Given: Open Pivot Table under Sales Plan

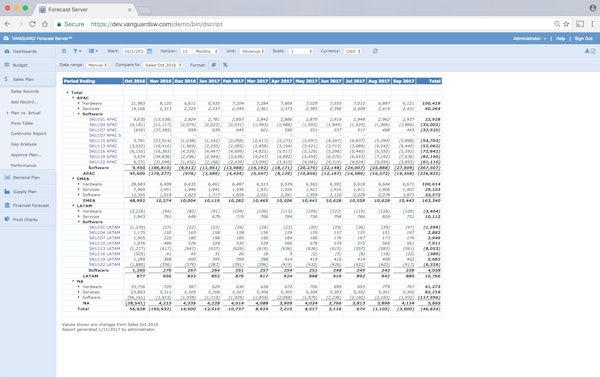Looking at the screenshot, I should tap(22, 123).
